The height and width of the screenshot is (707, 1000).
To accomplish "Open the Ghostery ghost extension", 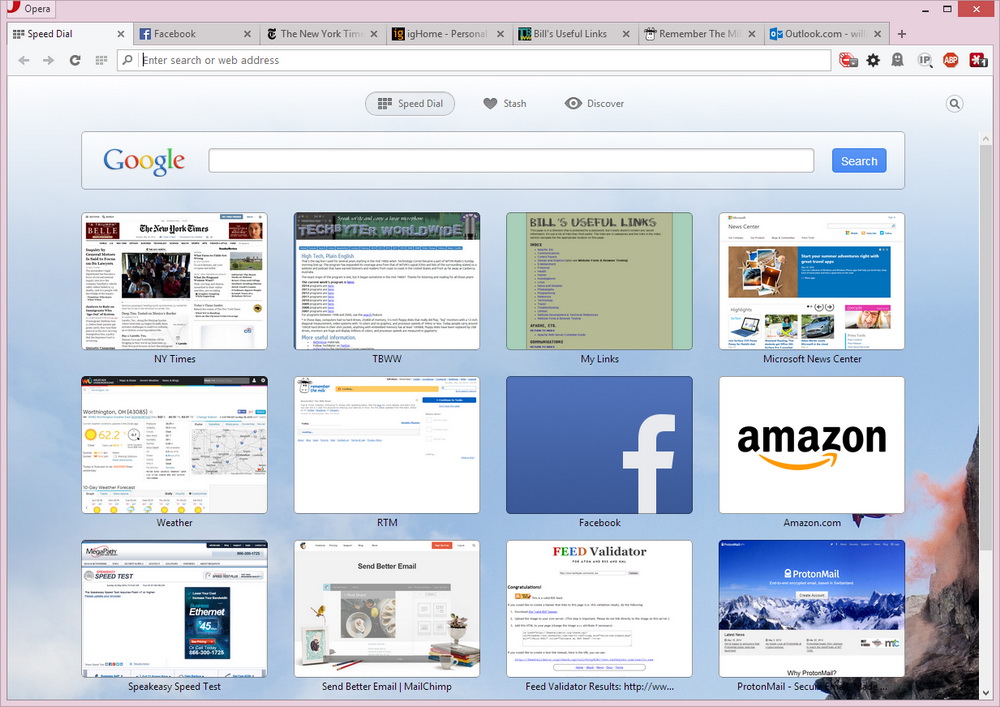I will [x=897, y=60].
